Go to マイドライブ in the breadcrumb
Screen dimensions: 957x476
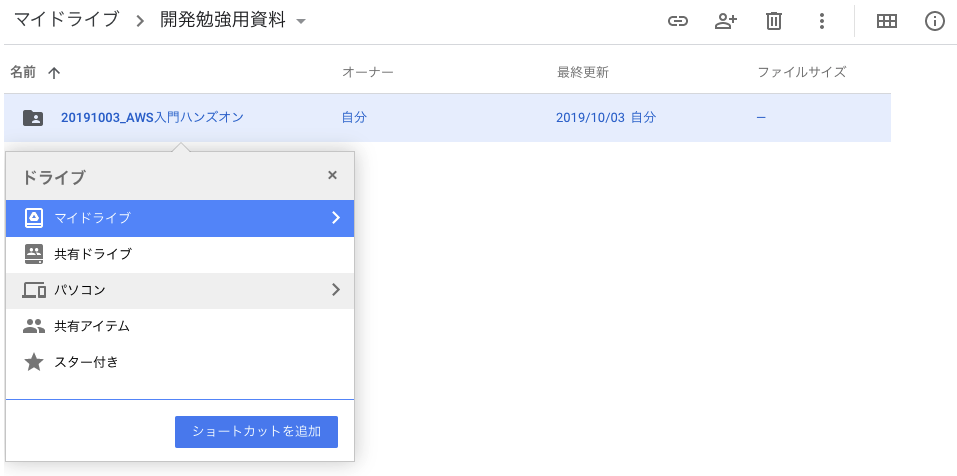point(66,21)
